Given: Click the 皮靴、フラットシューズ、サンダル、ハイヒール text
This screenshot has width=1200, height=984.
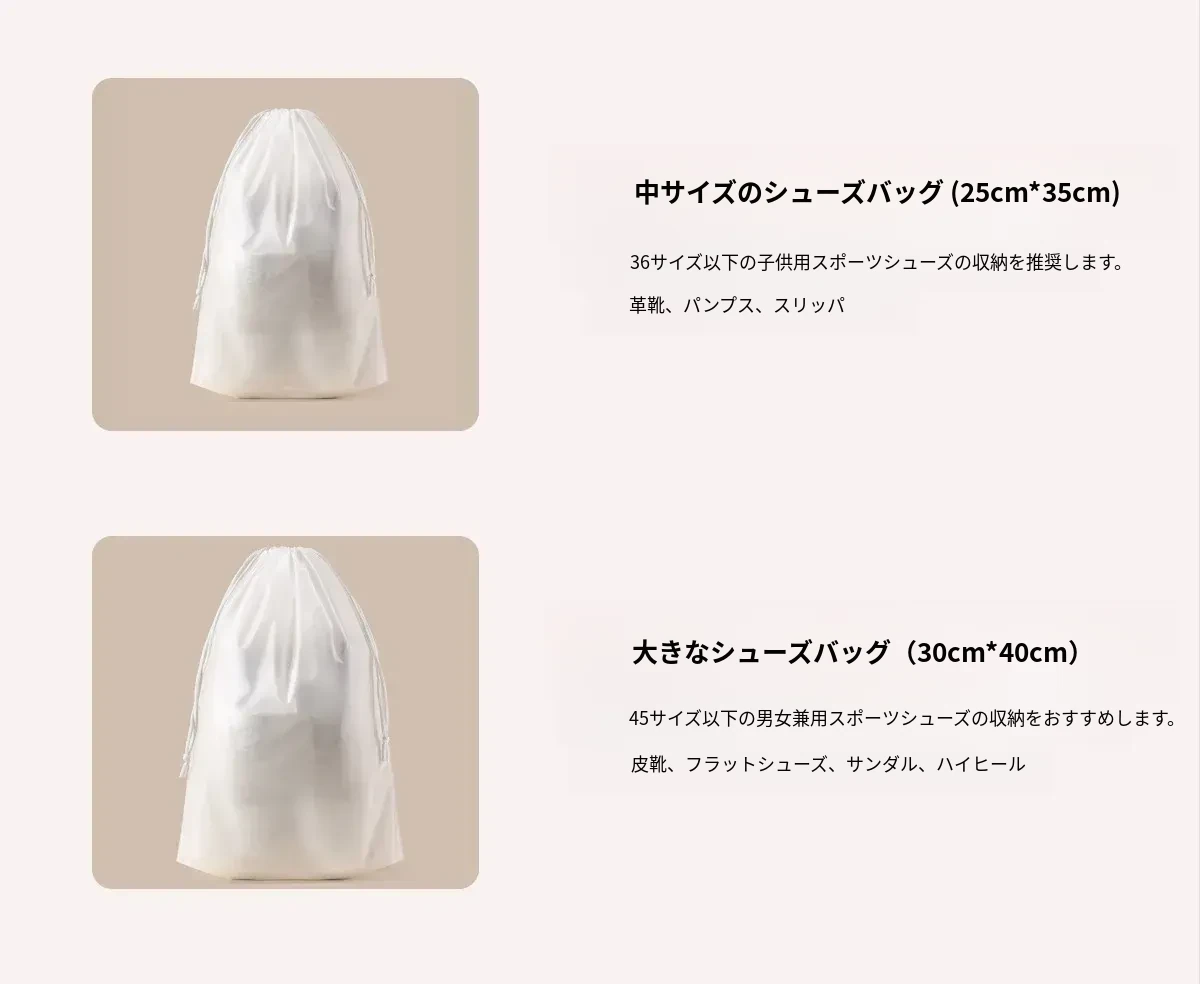Looking at the screenshot, I should (x=828, y=764).
